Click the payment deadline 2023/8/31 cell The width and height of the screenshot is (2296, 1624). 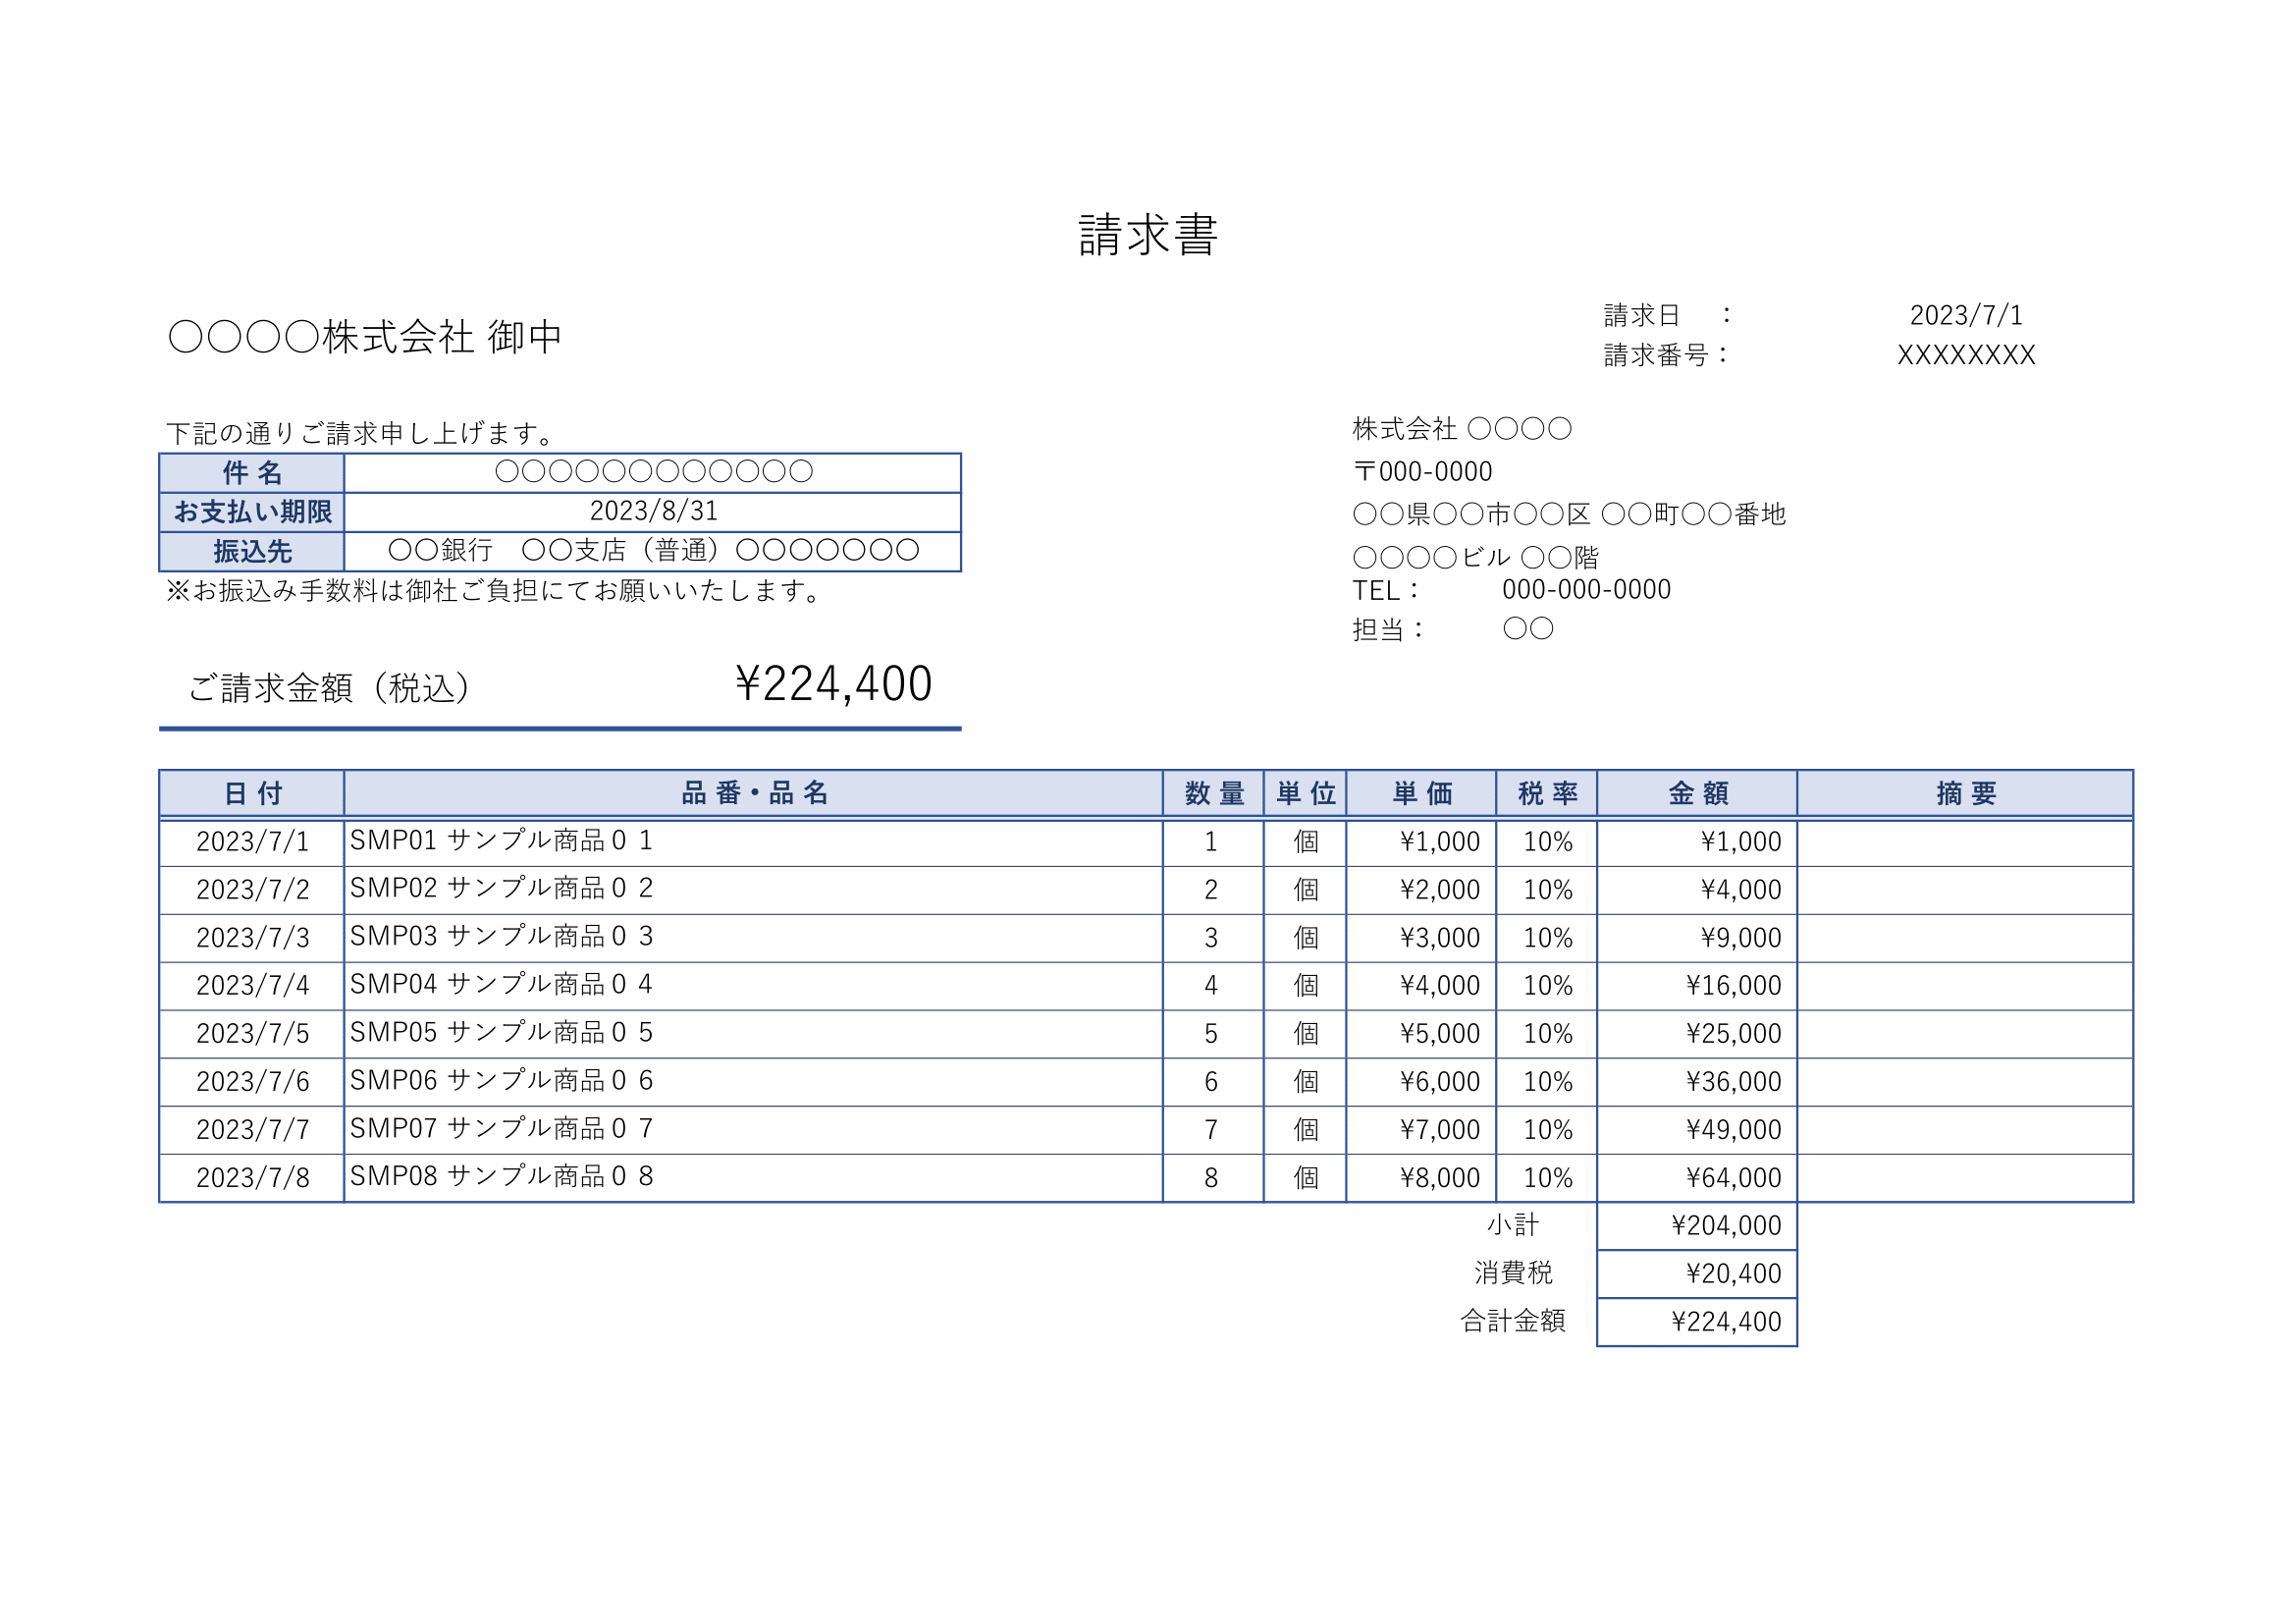653,511
